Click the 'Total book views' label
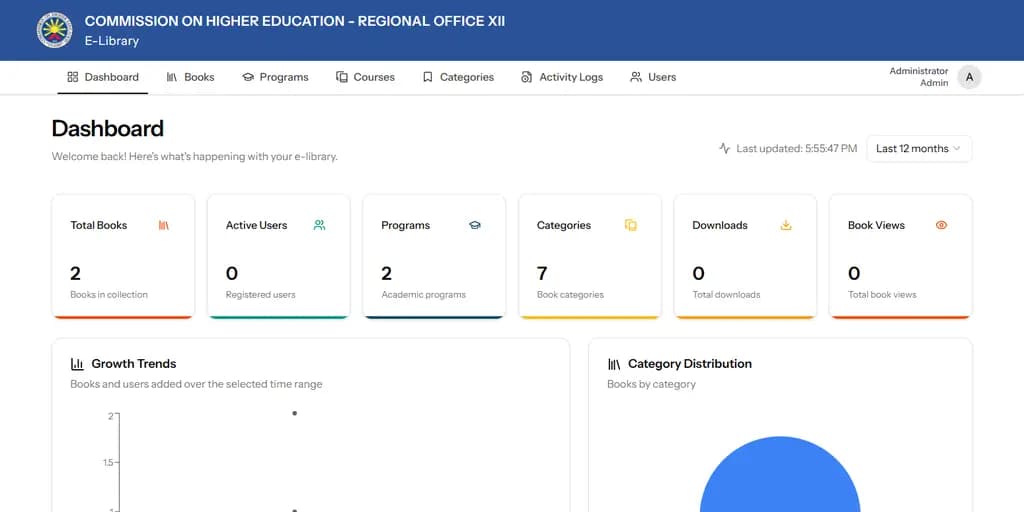This screenshot has height=512, width=1024. pos(882,295)
